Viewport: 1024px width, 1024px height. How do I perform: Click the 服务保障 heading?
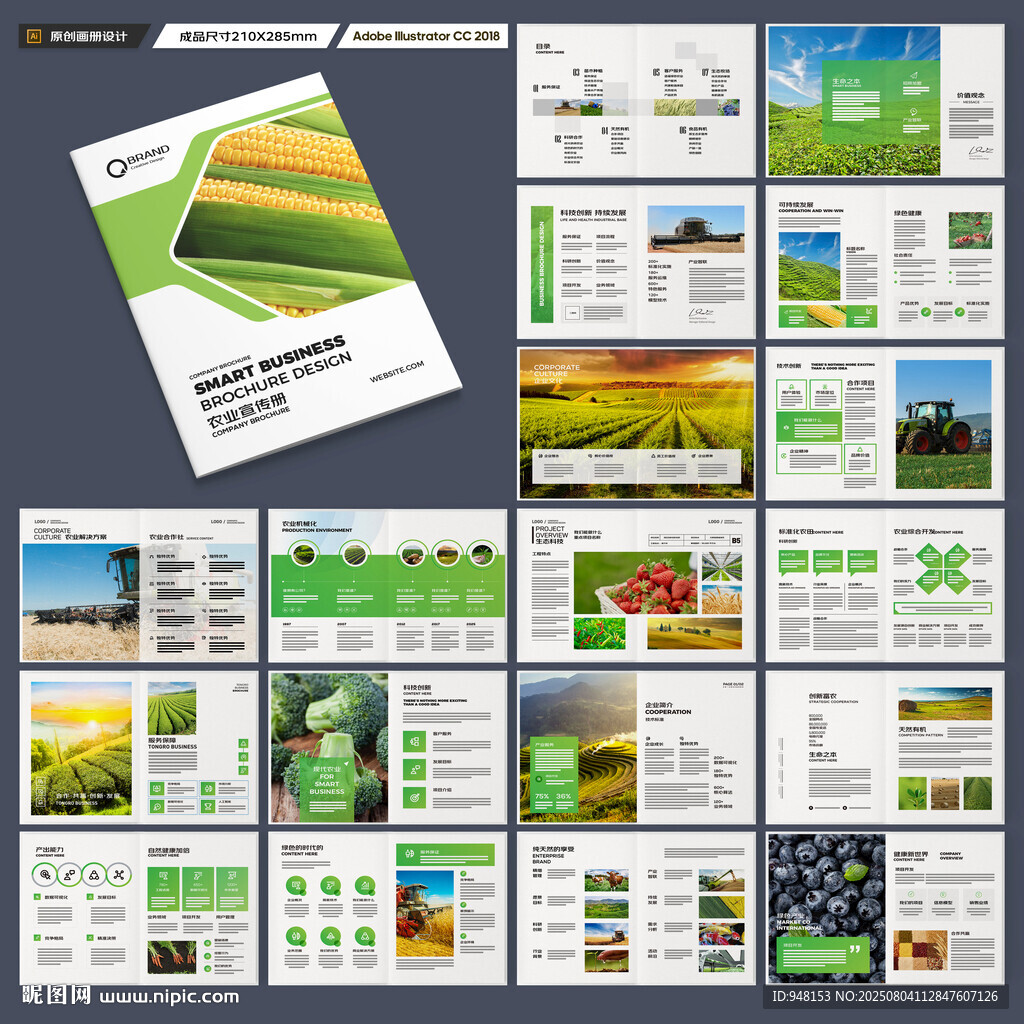coord(161,741)
